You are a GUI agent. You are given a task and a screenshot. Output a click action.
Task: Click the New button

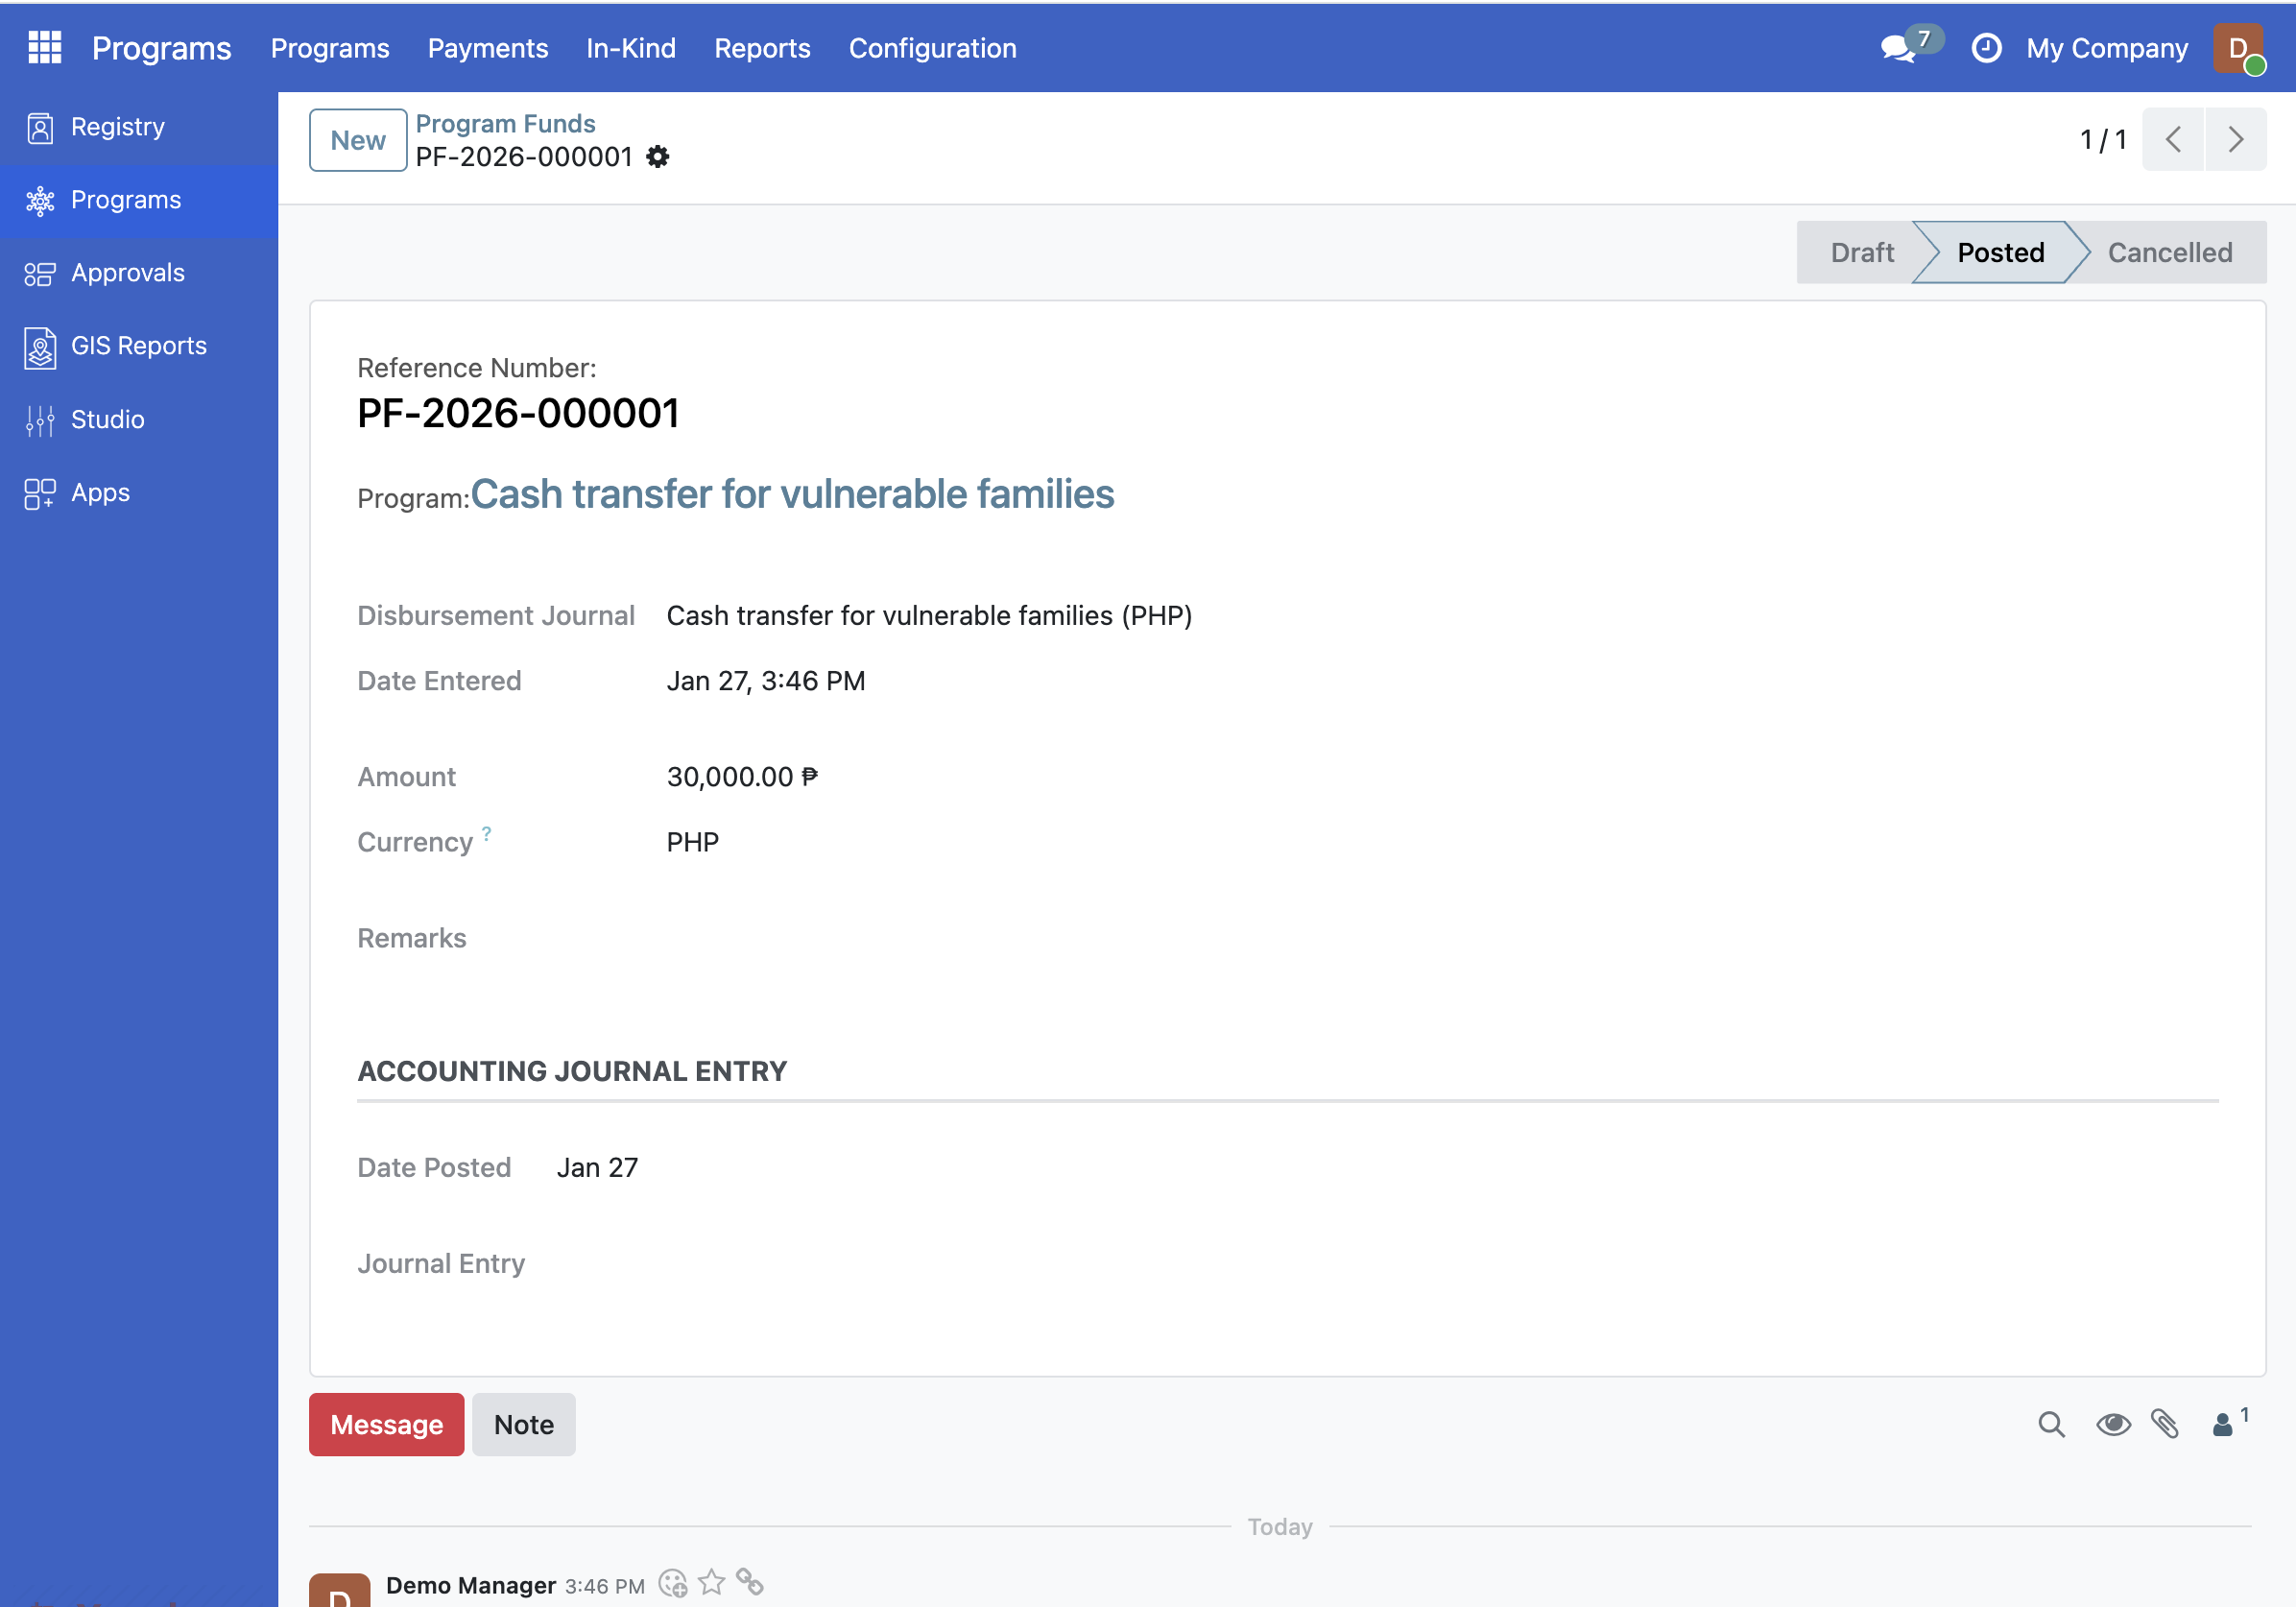(357, 139)
